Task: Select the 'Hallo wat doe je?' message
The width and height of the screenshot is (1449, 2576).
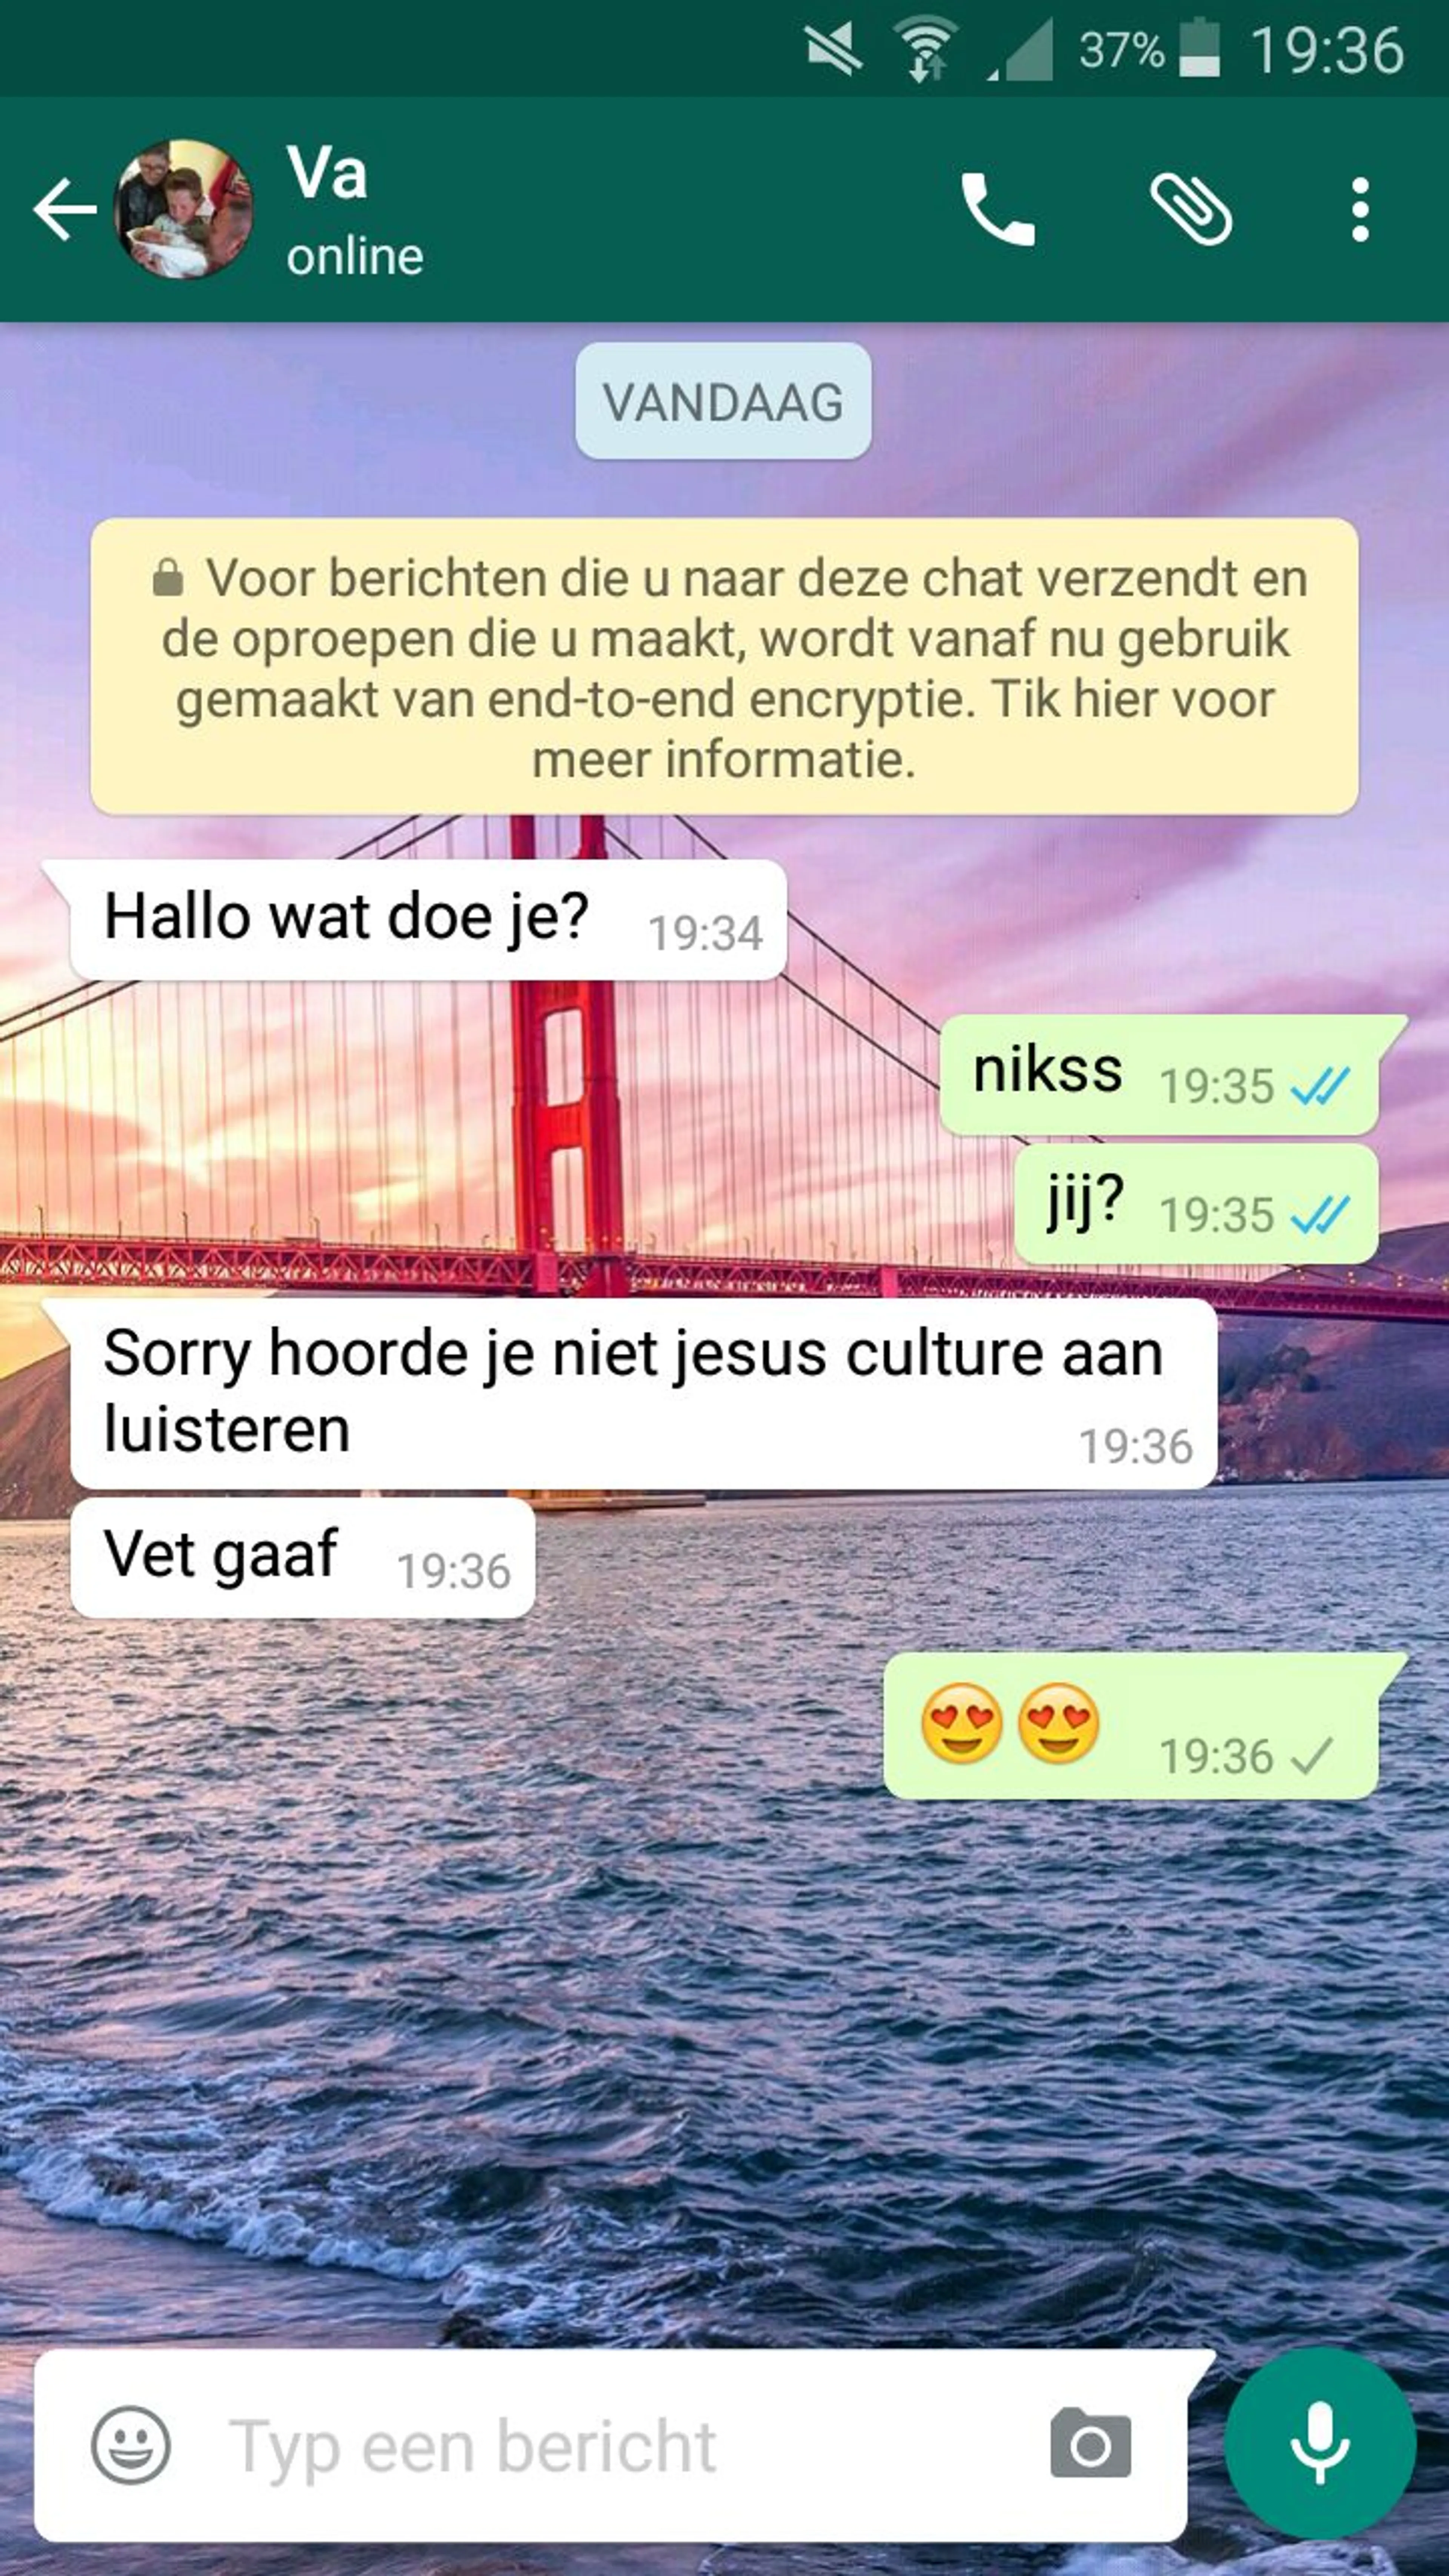Action: click(x=428, y=920)
